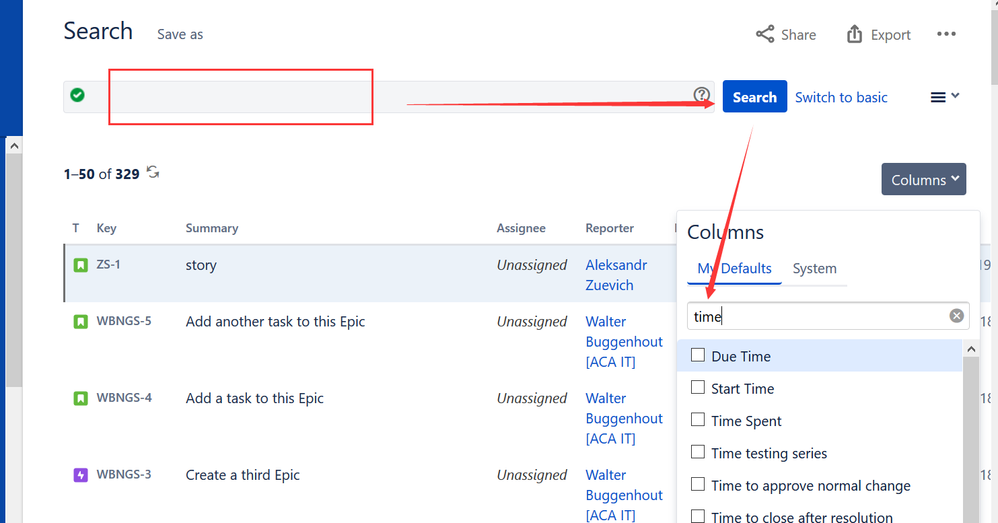This screenshot has height=523, width=998.
Task: Open the Columns dropdown button
Action: click(924, 179)
